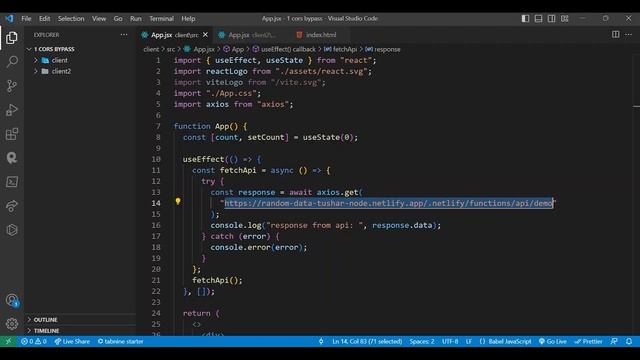
Task: Click the remote window icon in status bar
Action: point(8,341)
